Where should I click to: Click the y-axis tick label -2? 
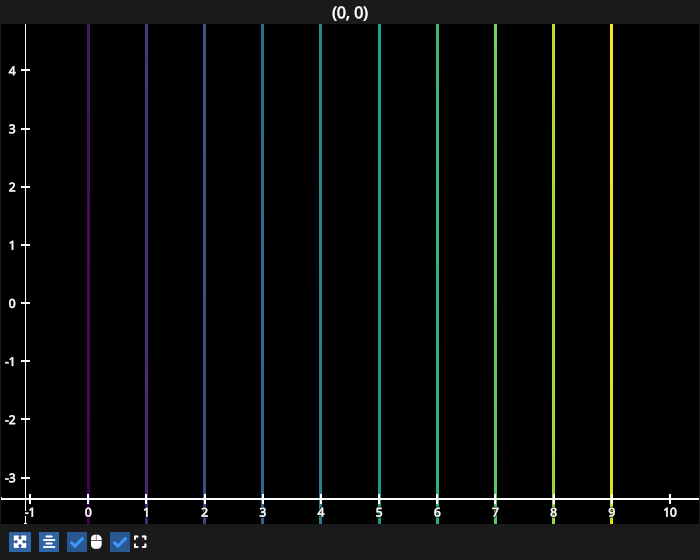pos(10,420)
